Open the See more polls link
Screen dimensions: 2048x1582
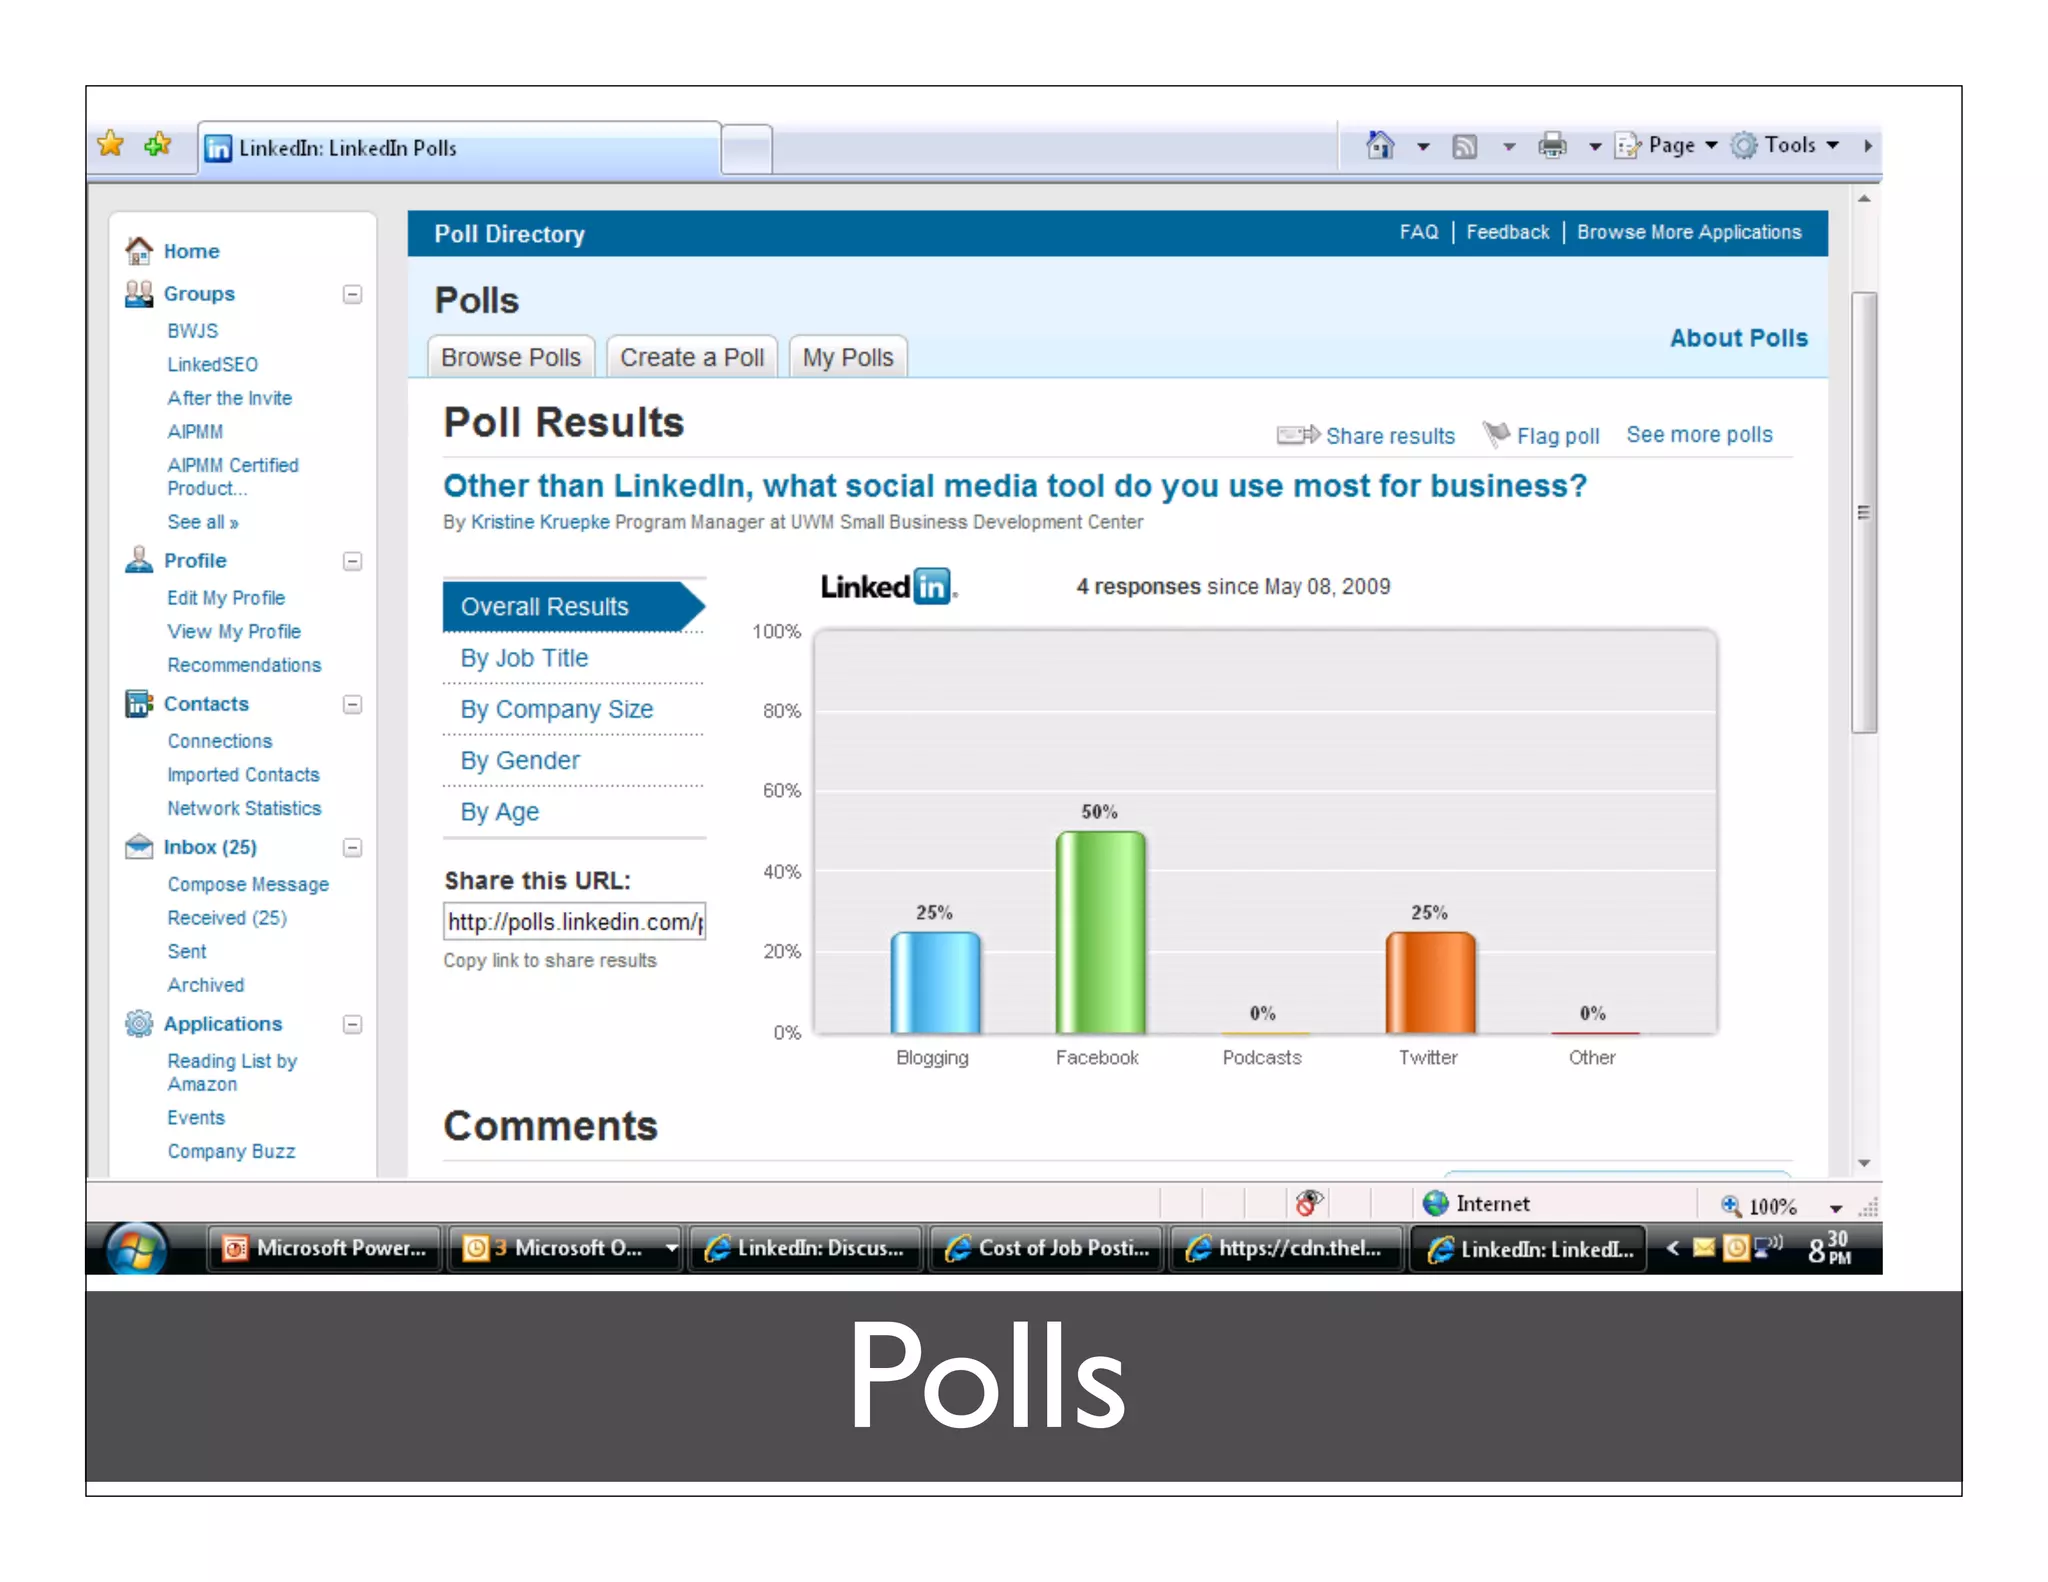tap(1698, 435)
